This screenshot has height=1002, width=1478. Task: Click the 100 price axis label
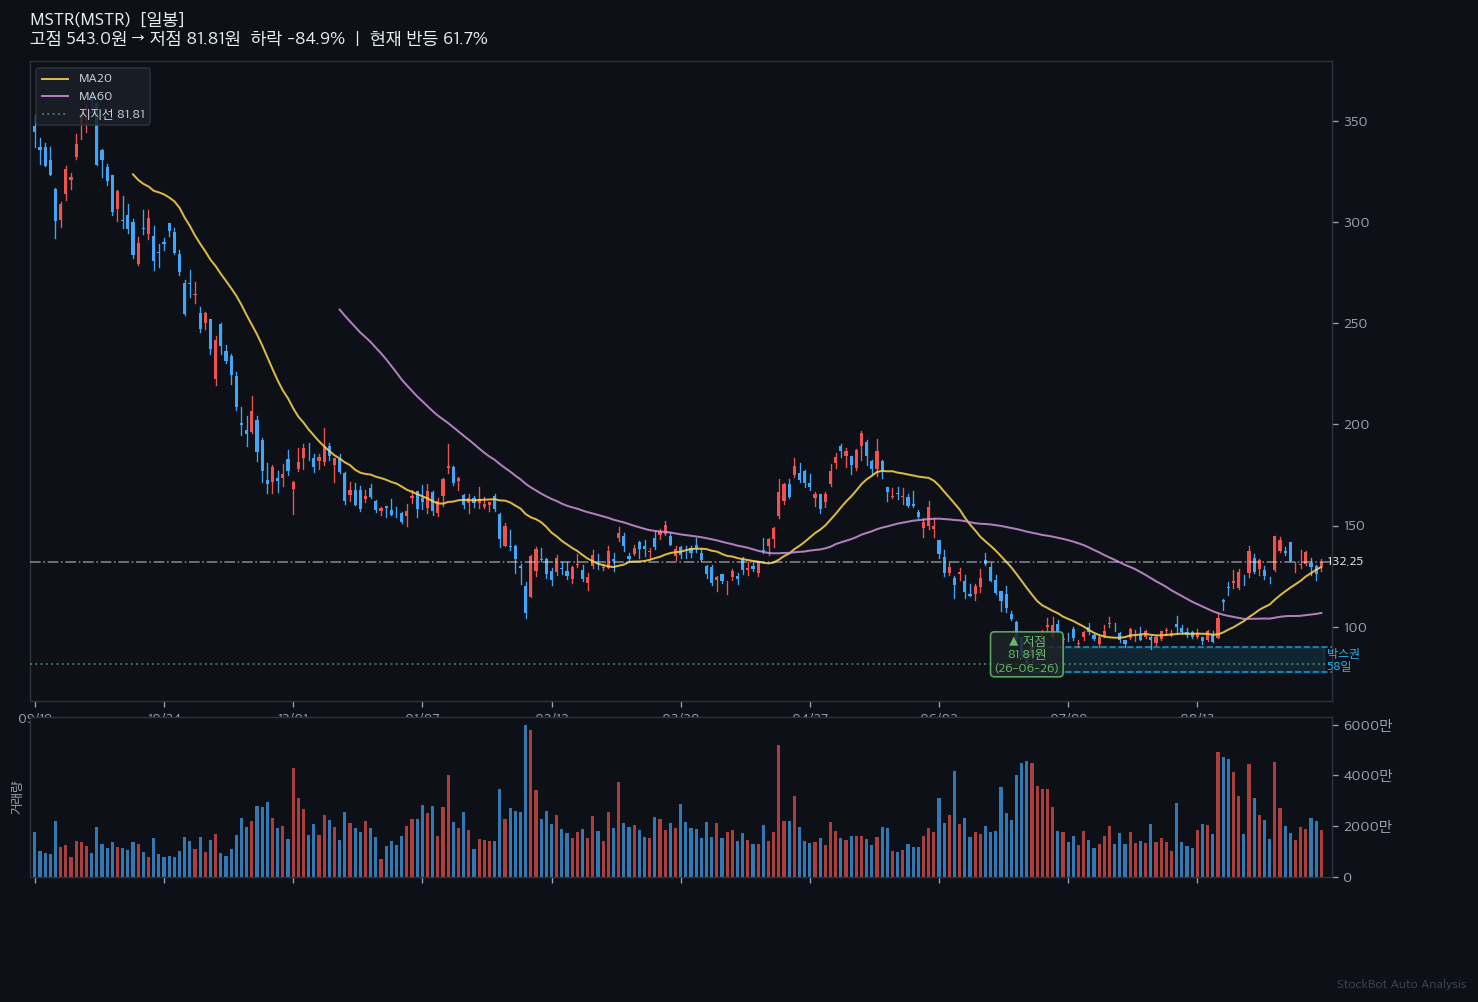1356,628
